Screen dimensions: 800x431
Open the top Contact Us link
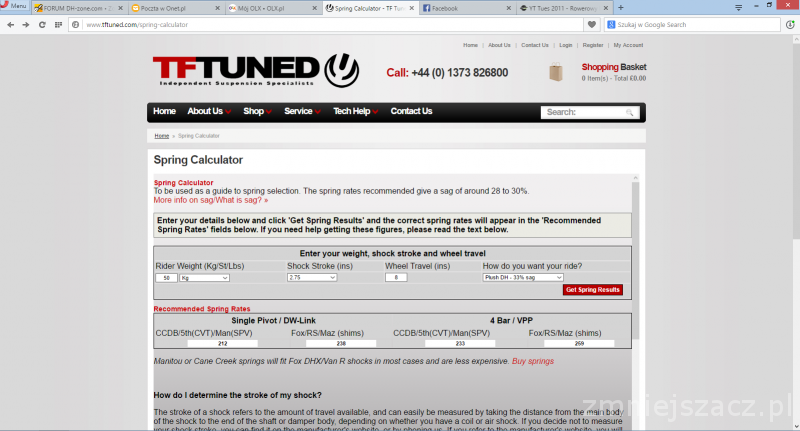pos(535,45)
